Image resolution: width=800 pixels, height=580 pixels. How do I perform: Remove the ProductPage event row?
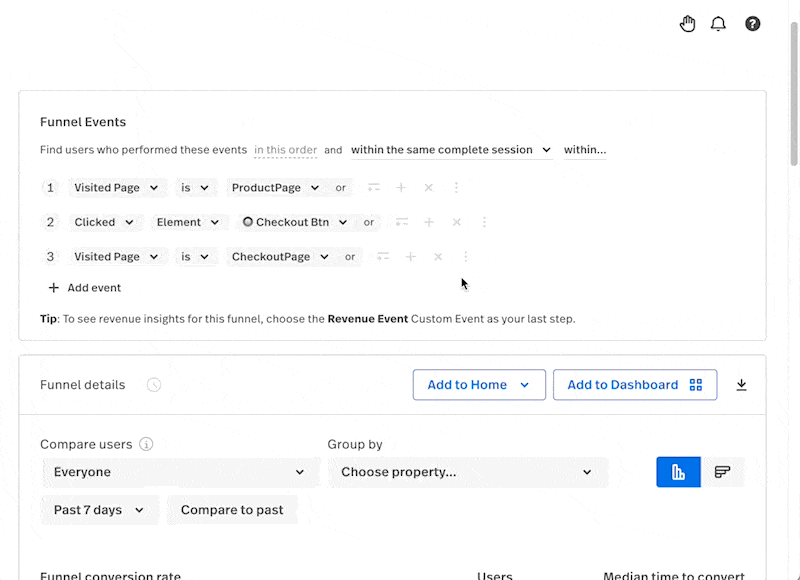[429, 188]
